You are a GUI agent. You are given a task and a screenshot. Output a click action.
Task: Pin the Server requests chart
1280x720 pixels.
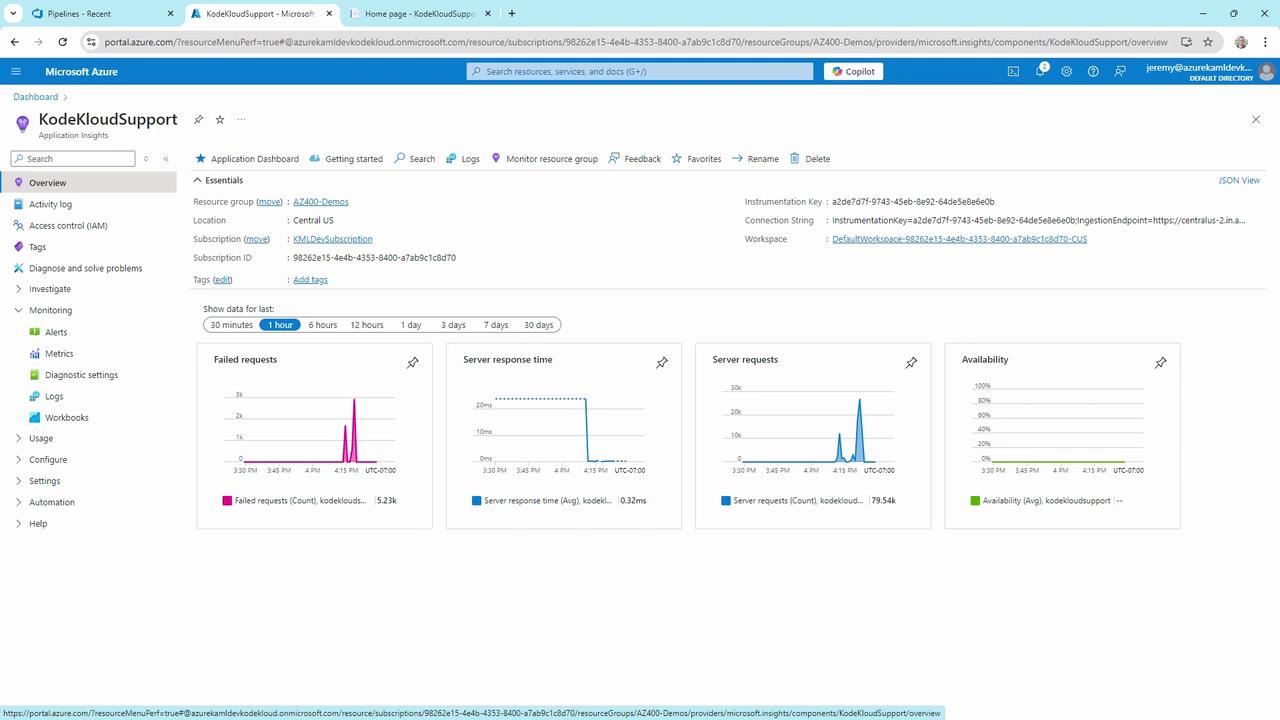[911, 363]
